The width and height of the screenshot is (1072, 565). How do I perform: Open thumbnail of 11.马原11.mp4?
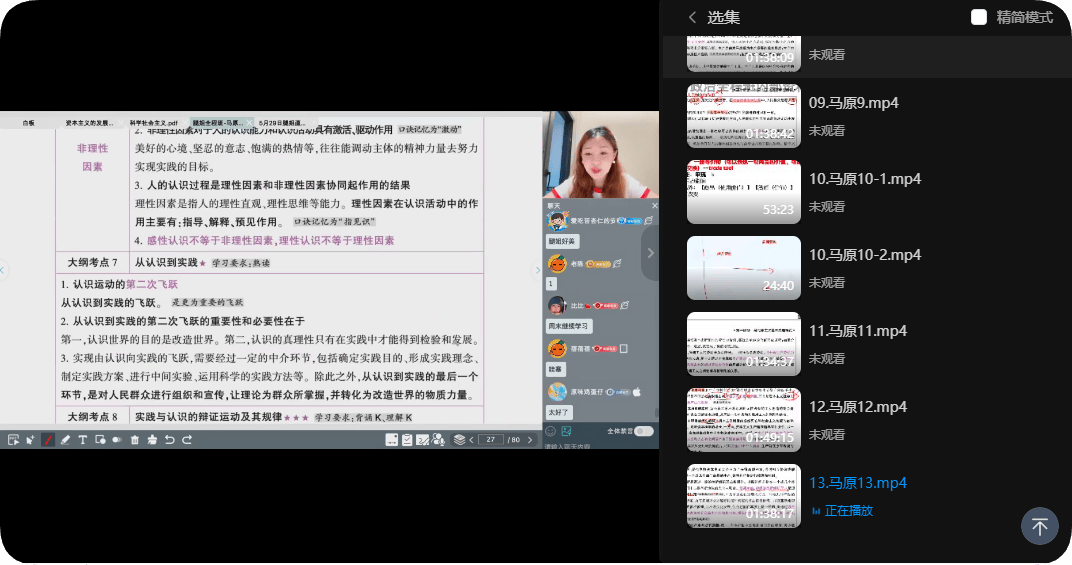pyautogui.click(x=743, y=343)
